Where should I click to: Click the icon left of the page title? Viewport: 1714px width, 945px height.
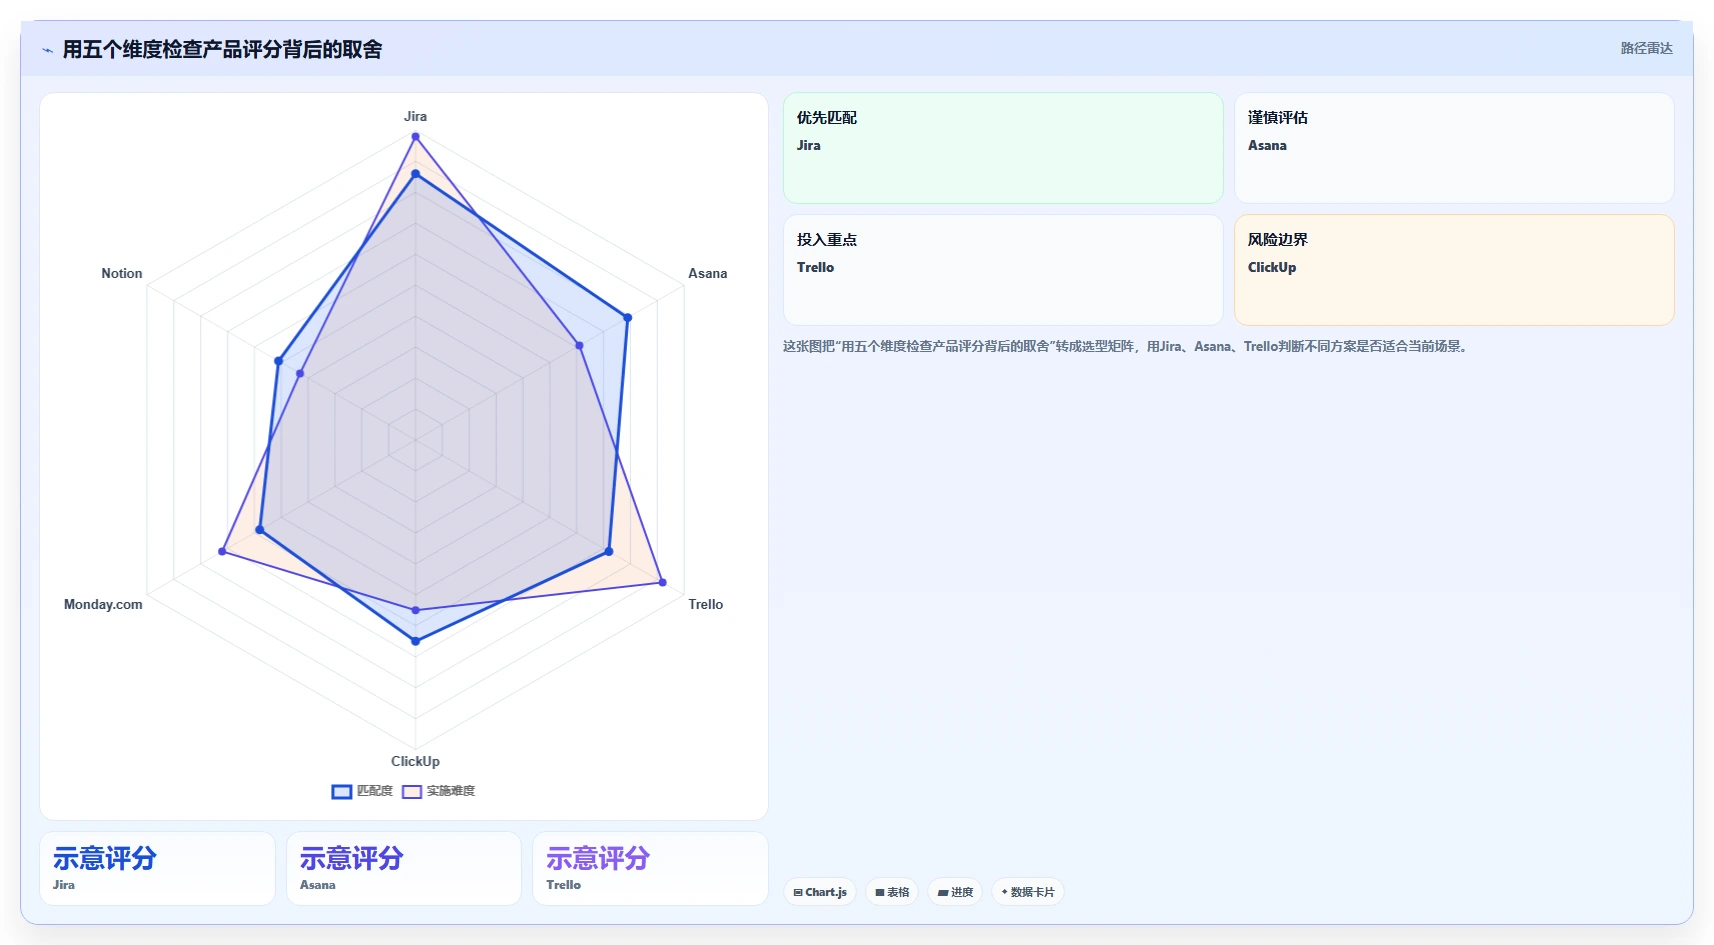click(x=47, y=50)
